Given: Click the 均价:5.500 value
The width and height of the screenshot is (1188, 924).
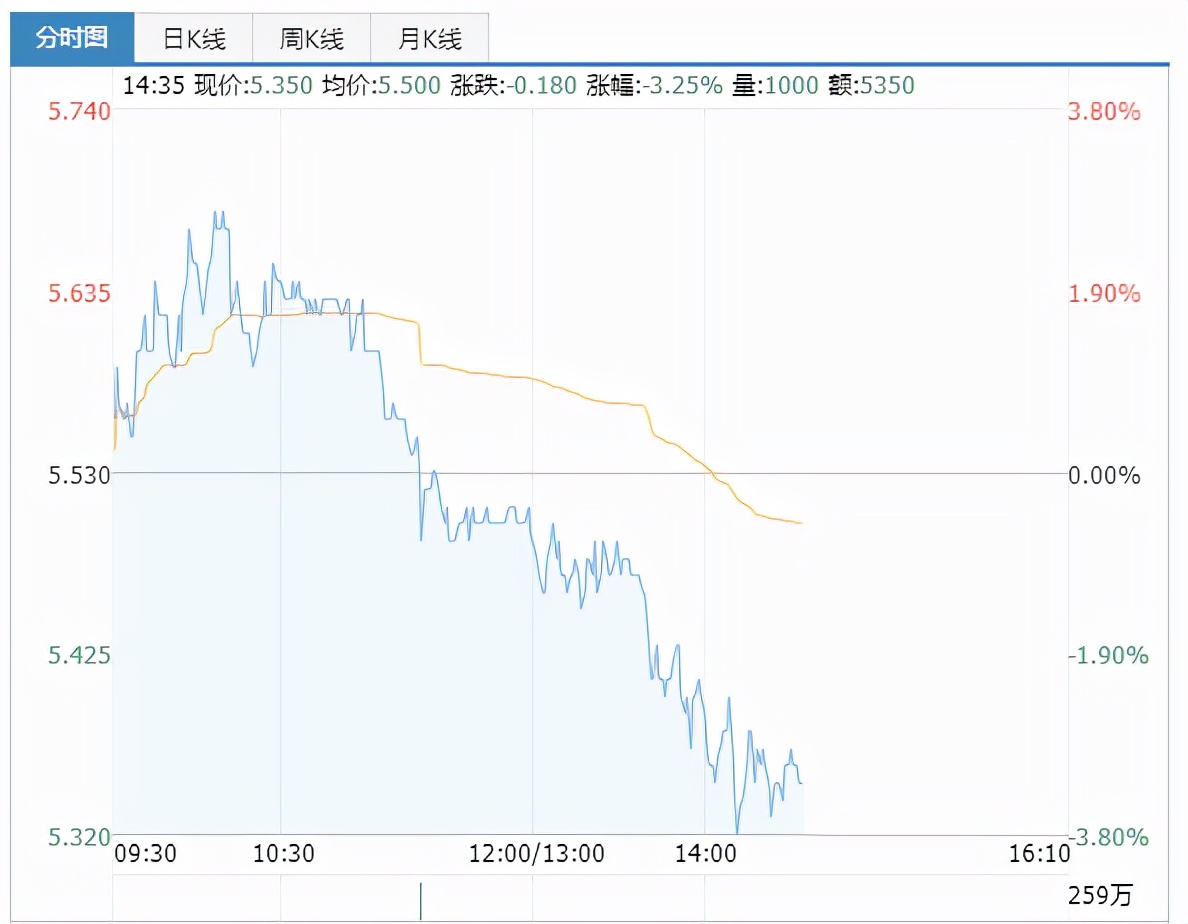Looking at the screenshot, I should click(381, 85).
